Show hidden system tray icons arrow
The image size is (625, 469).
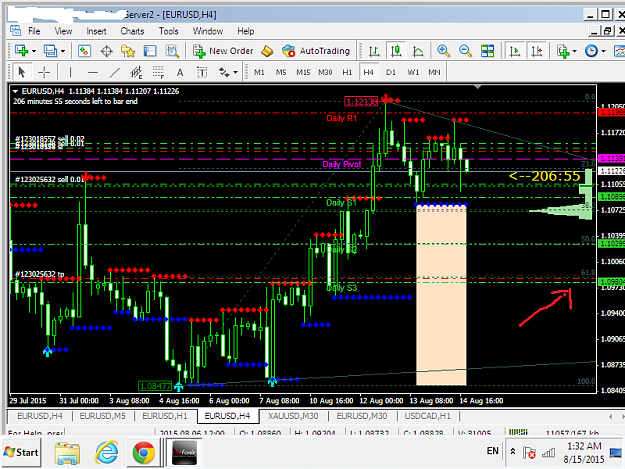point(513,451)
